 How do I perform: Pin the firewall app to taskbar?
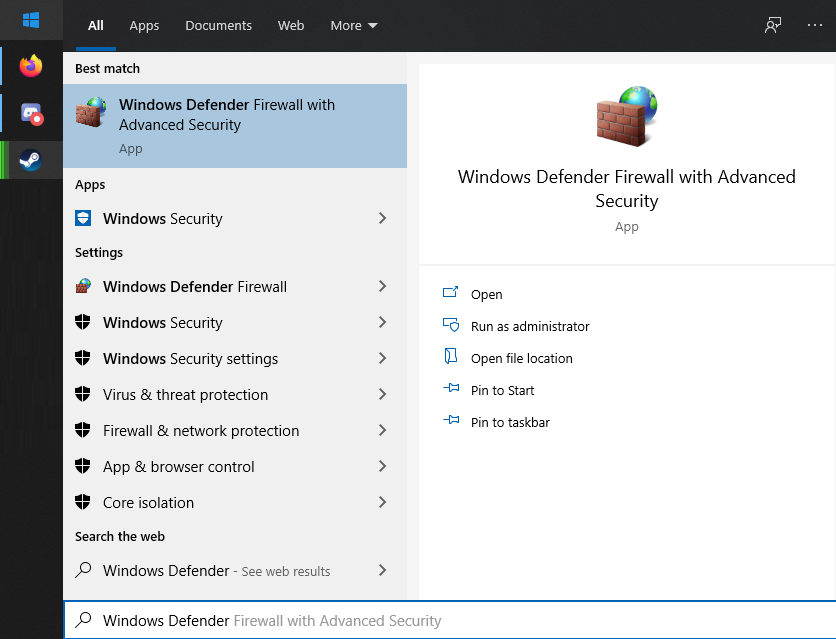510,423
